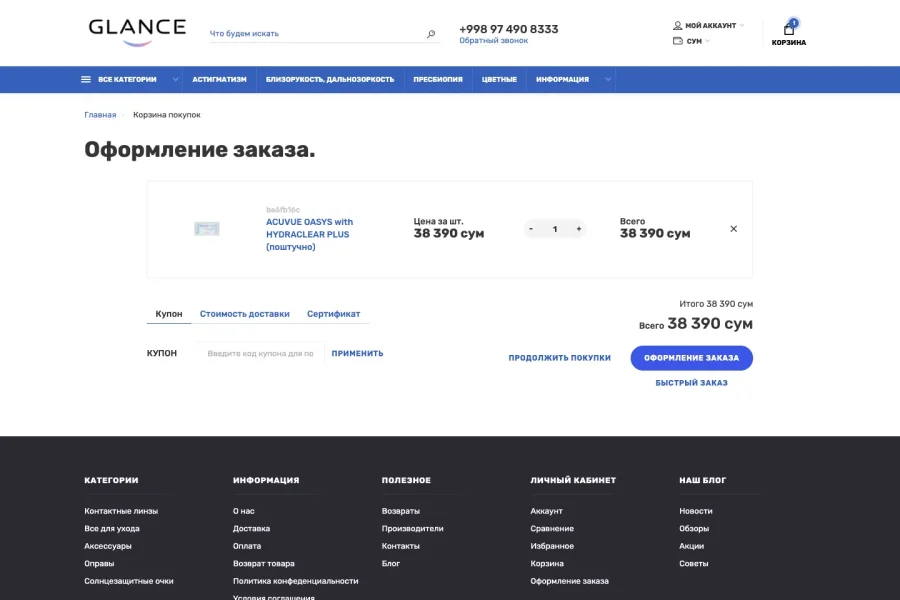
Task: Open footer Производители link
Action: [x=413, y=528]
